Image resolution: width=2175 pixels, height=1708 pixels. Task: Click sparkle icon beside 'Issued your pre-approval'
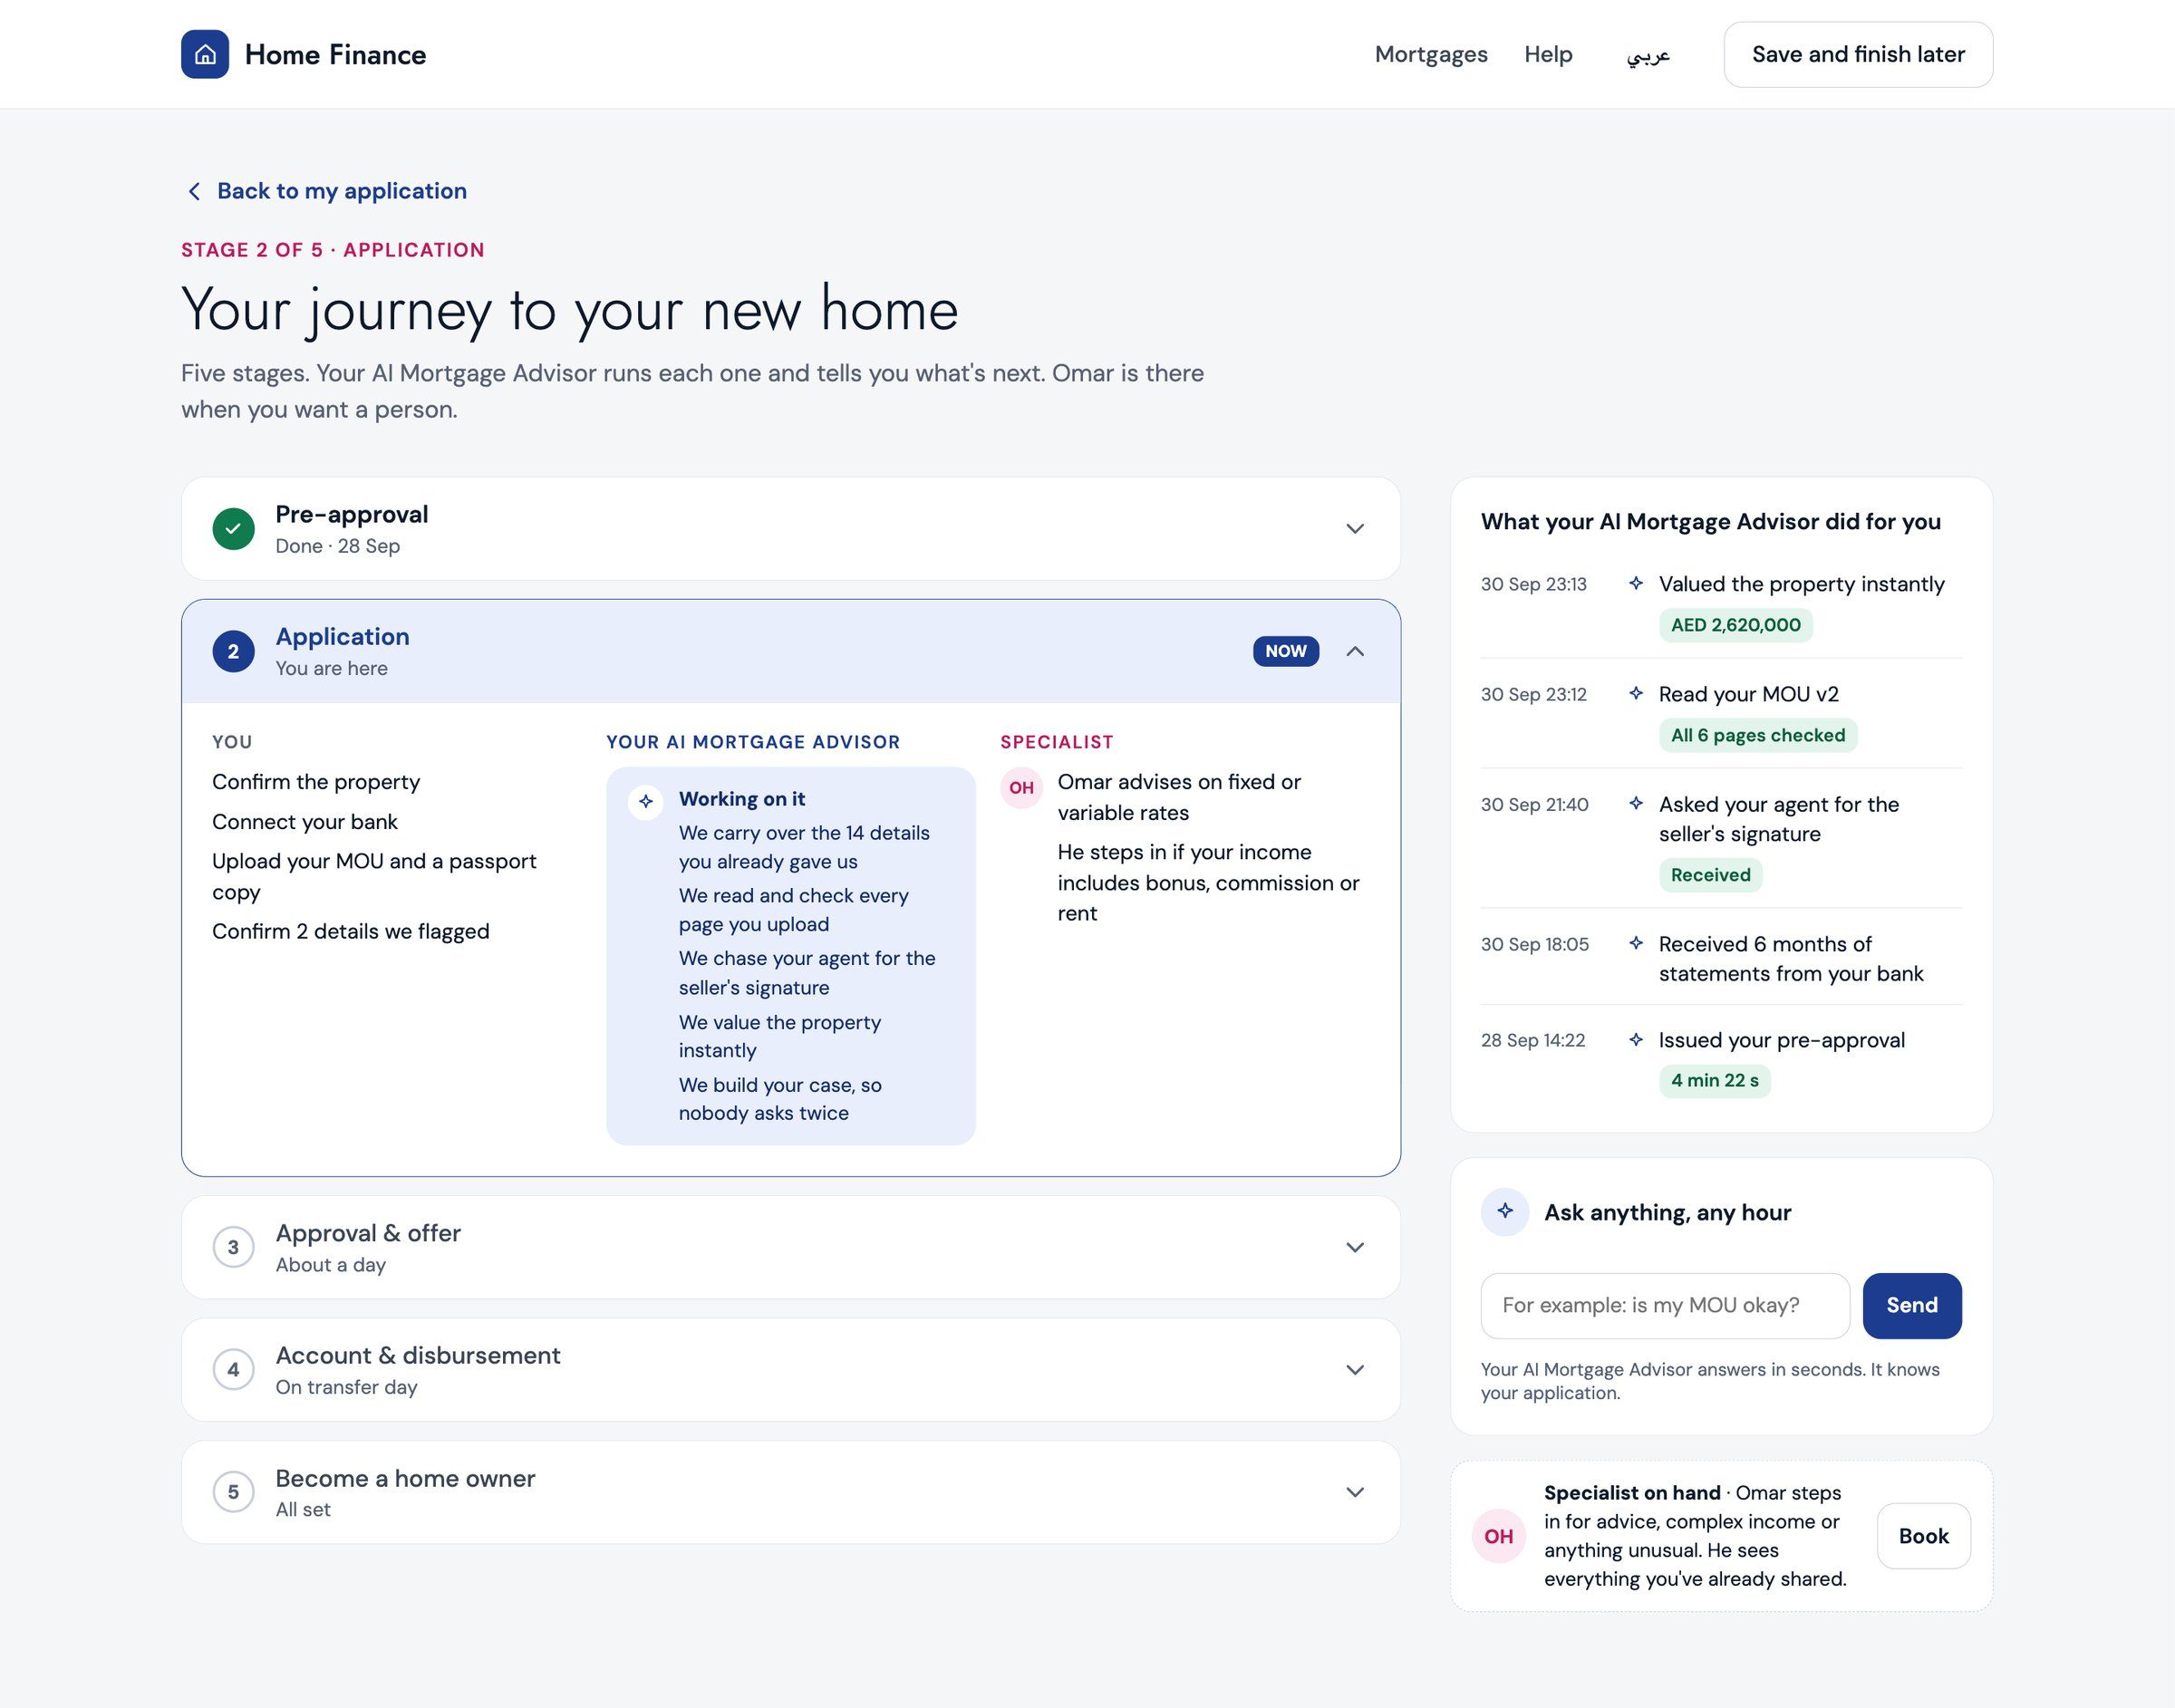click(x=1636, y=1040)
